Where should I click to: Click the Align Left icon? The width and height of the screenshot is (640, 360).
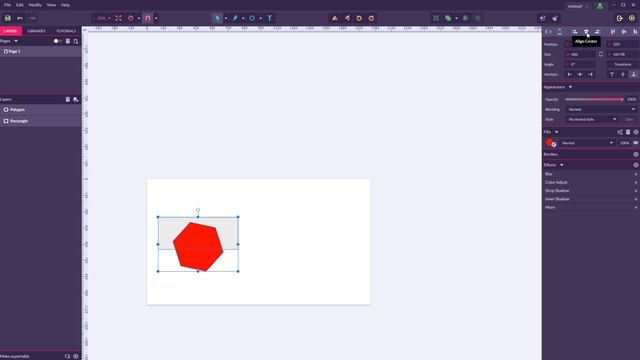point(575,31)
